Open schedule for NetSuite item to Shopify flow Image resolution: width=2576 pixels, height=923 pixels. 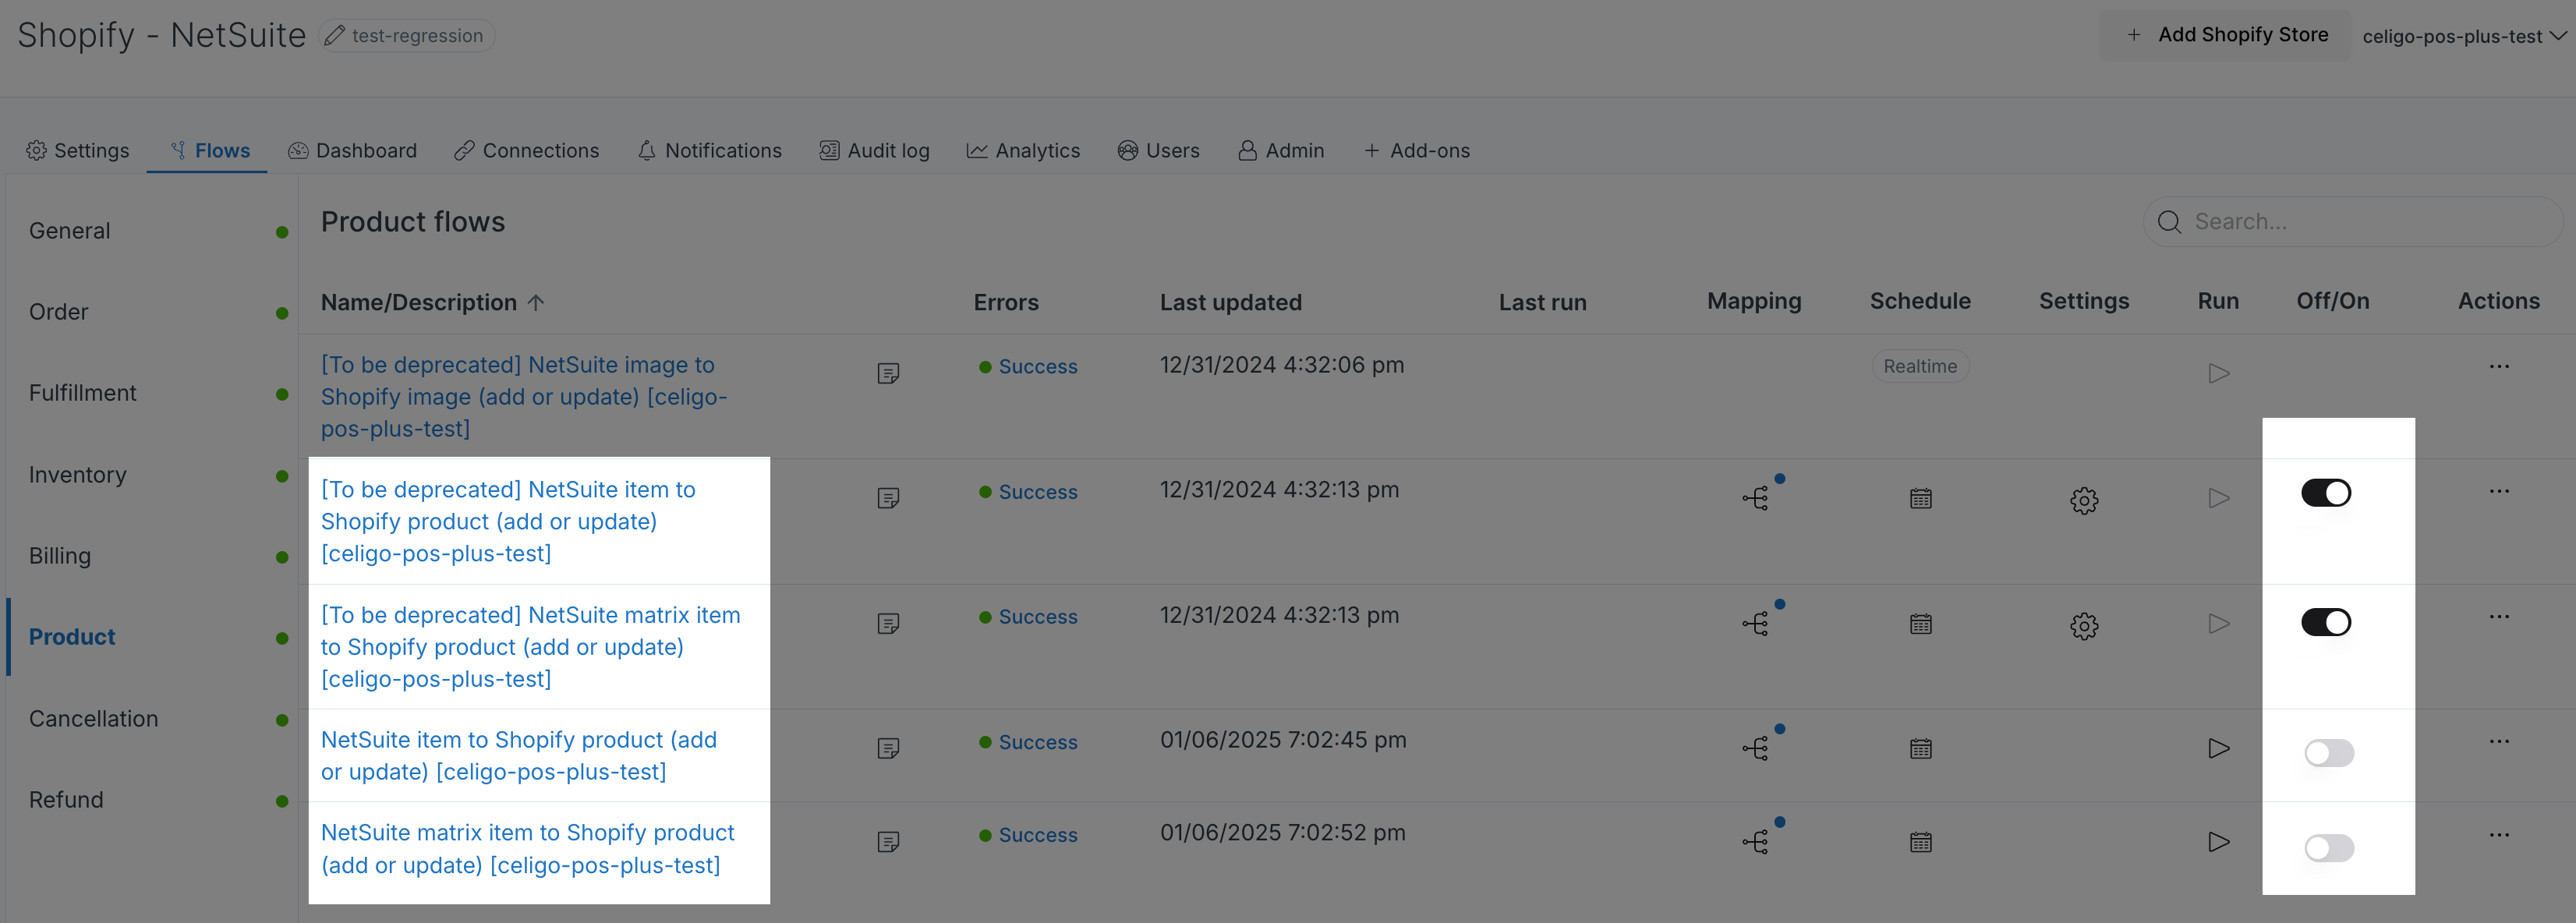click(1921, 748)
